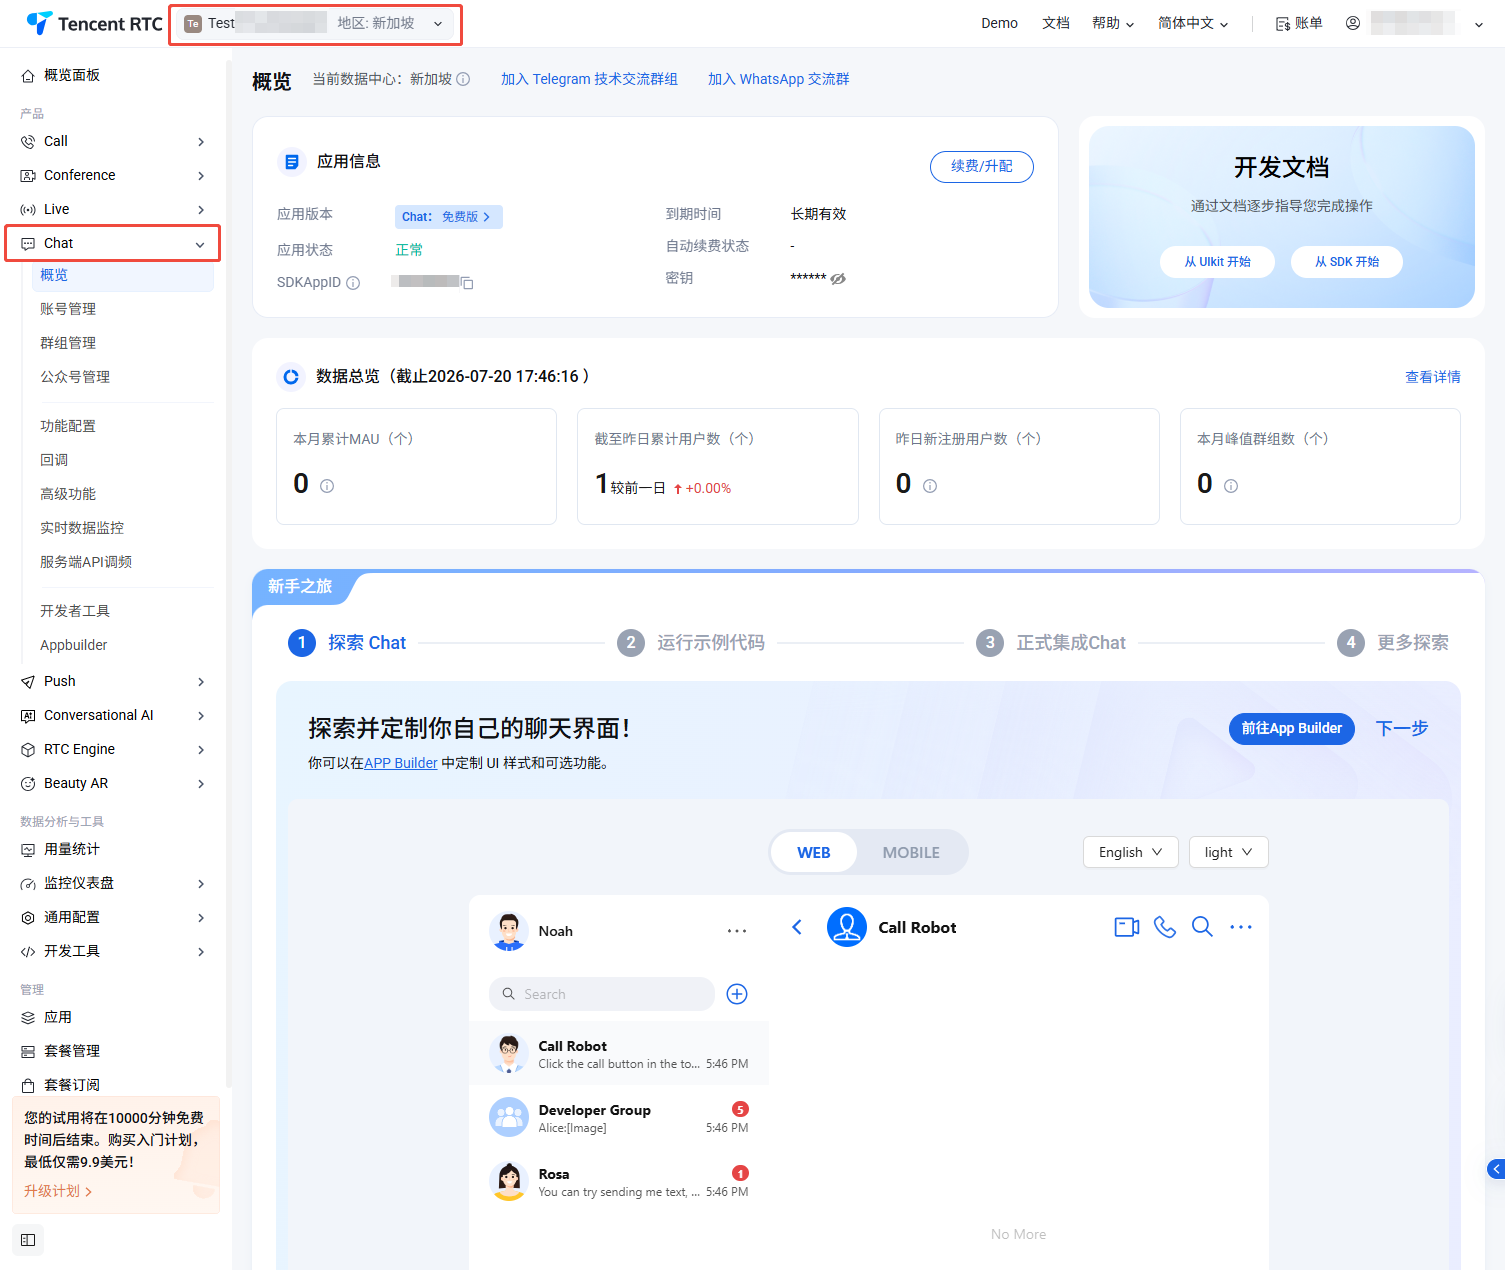1505x1270 pixels.
Task: Open 回调 in the sidebar
Action: [x=54, y=460]
